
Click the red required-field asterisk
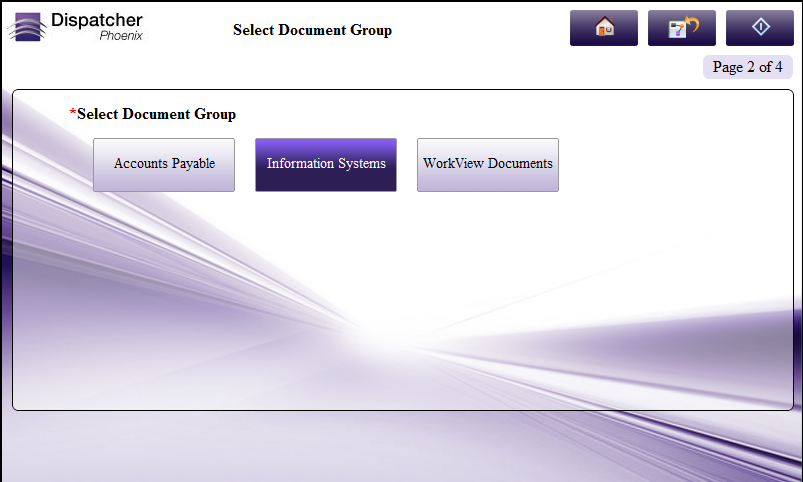click(73, 114)
